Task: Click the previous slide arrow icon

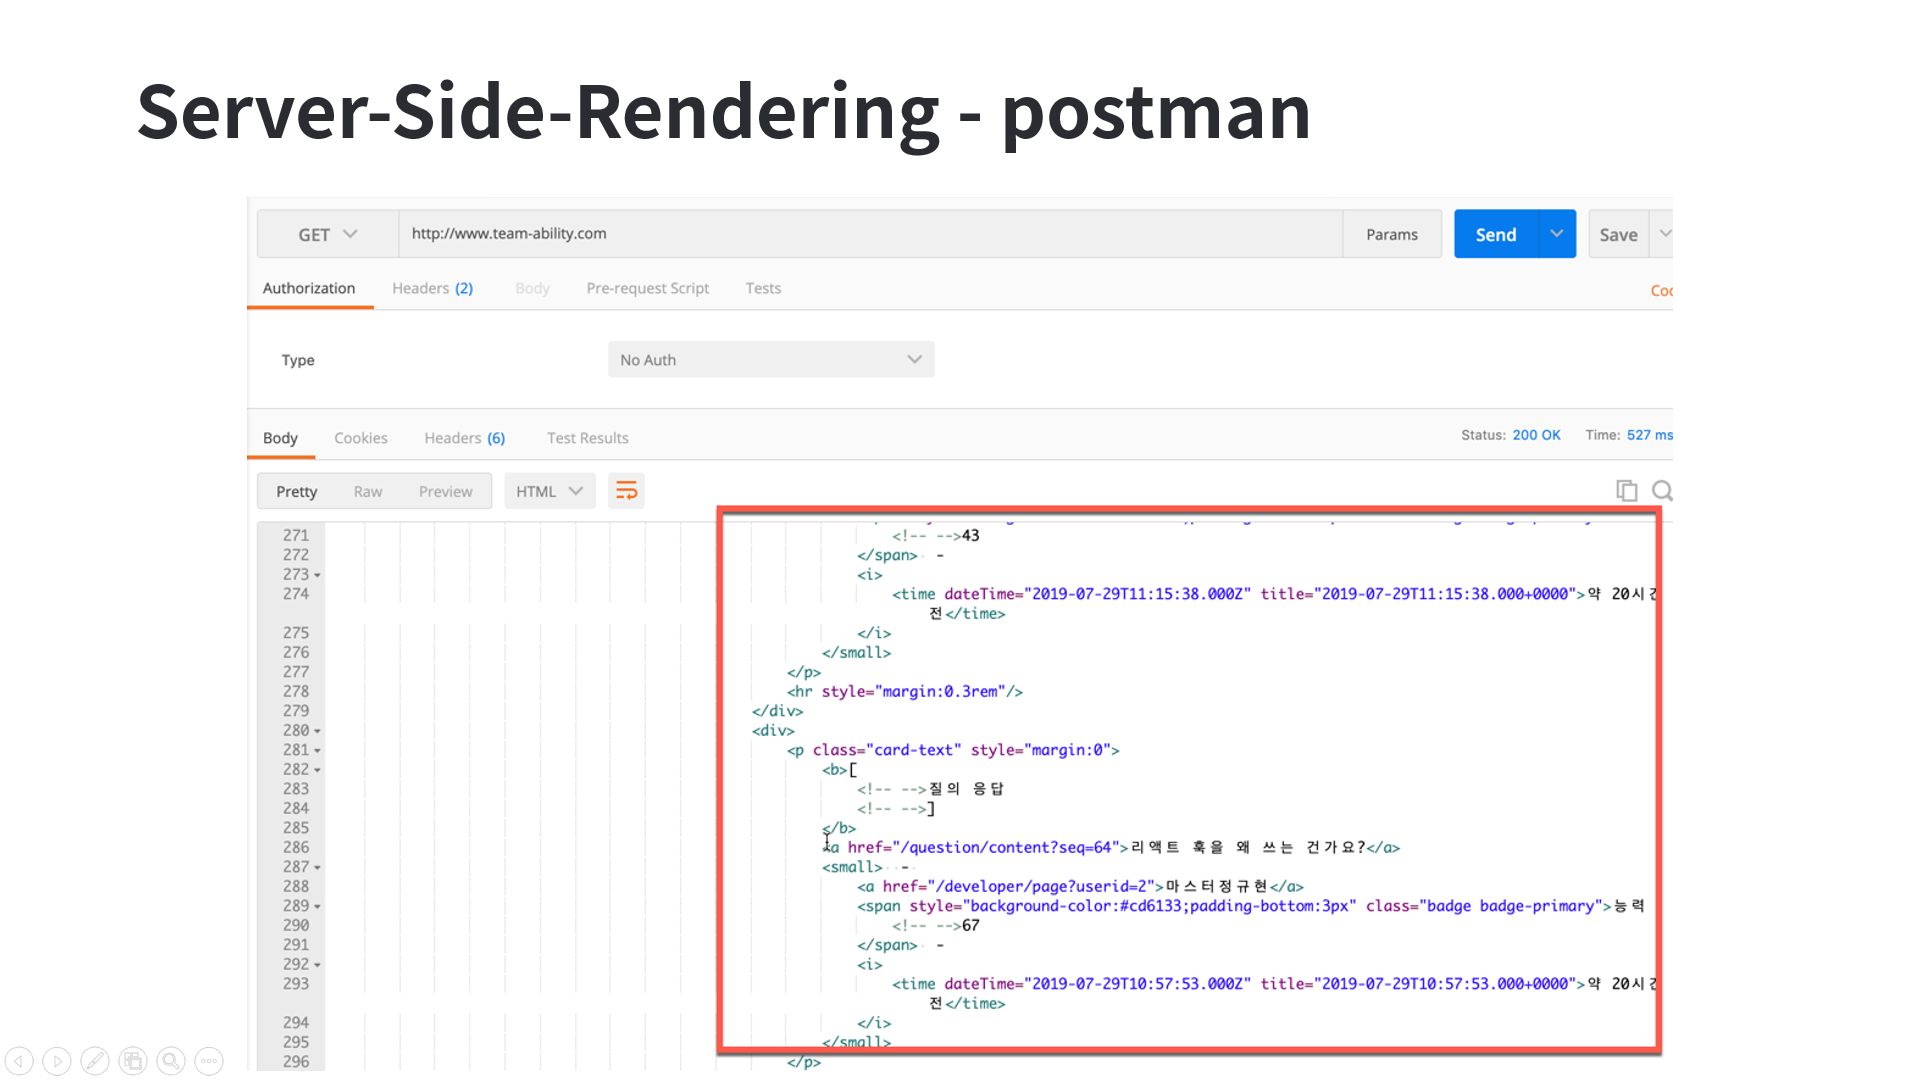Action: coord(19,1060)
